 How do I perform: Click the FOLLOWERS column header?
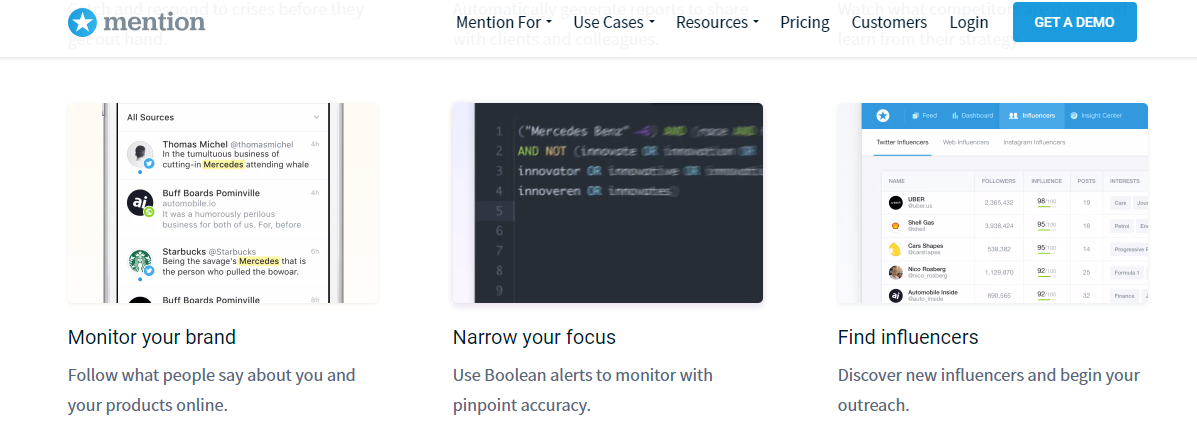coord(999,182)
